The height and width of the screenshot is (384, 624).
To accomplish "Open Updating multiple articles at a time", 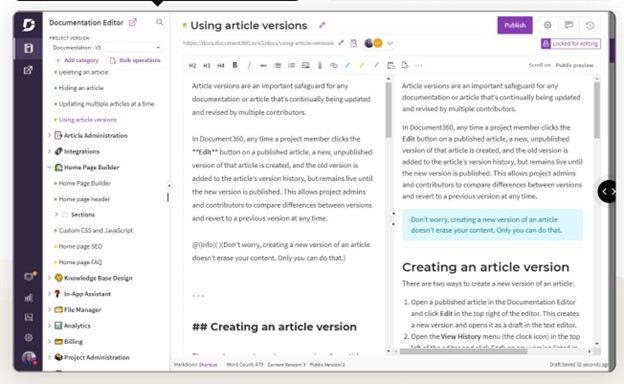I will point(106,104).
